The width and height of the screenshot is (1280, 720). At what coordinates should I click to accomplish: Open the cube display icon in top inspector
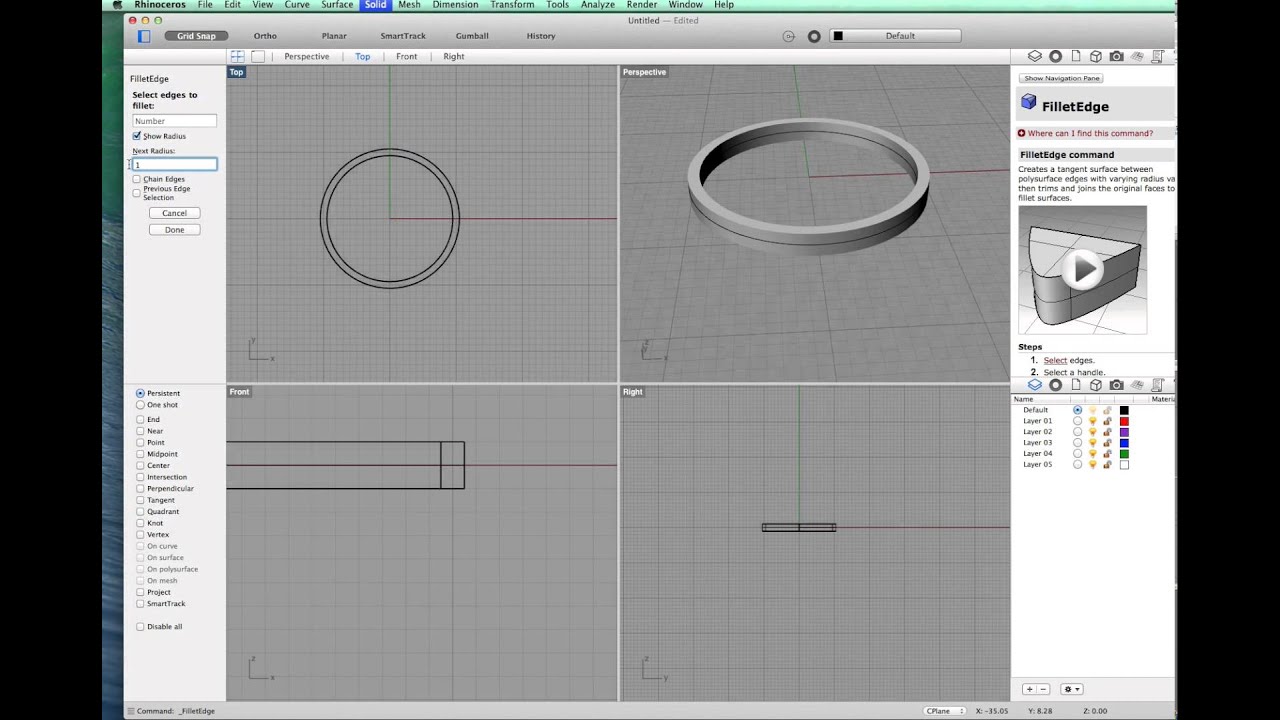(x=1096, y=56)
